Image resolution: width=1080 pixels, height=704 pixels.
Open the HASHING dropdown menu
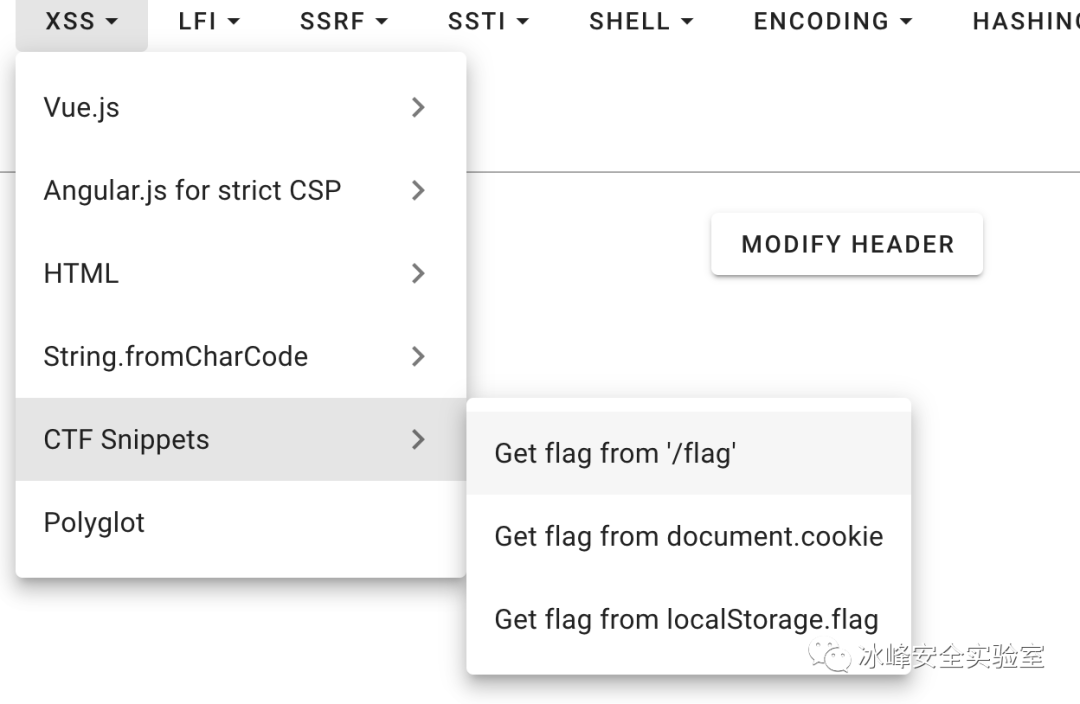pos(1025,21)
